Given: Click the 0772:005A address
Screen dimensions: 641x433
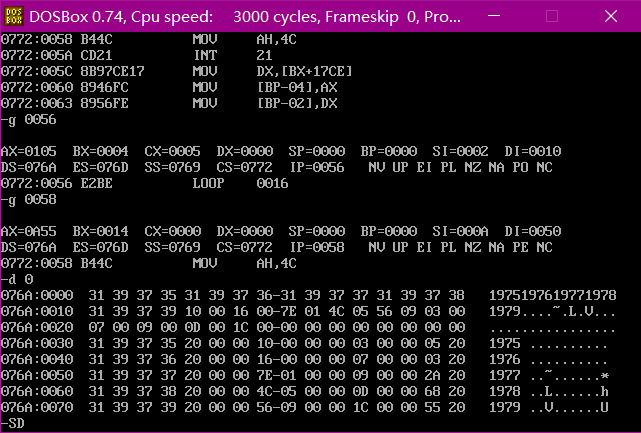Looking at the screenshot, I should pyautogui.click(x=36, y=55).
